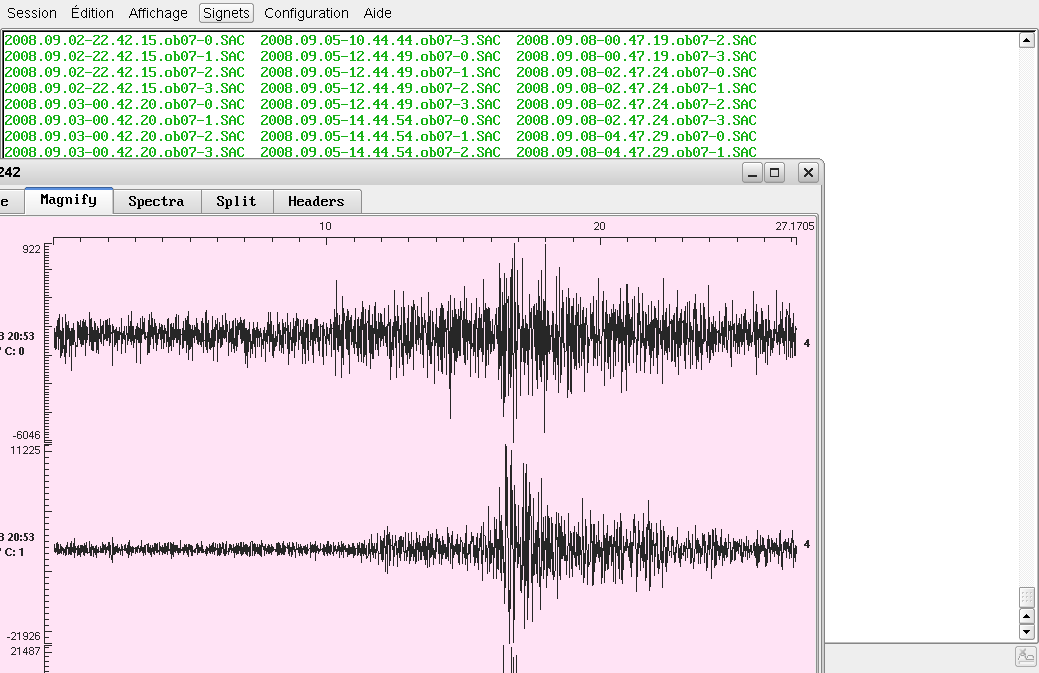
Task: Click the 27.1705 time axis end label
Action: click(x=794, y=226)
